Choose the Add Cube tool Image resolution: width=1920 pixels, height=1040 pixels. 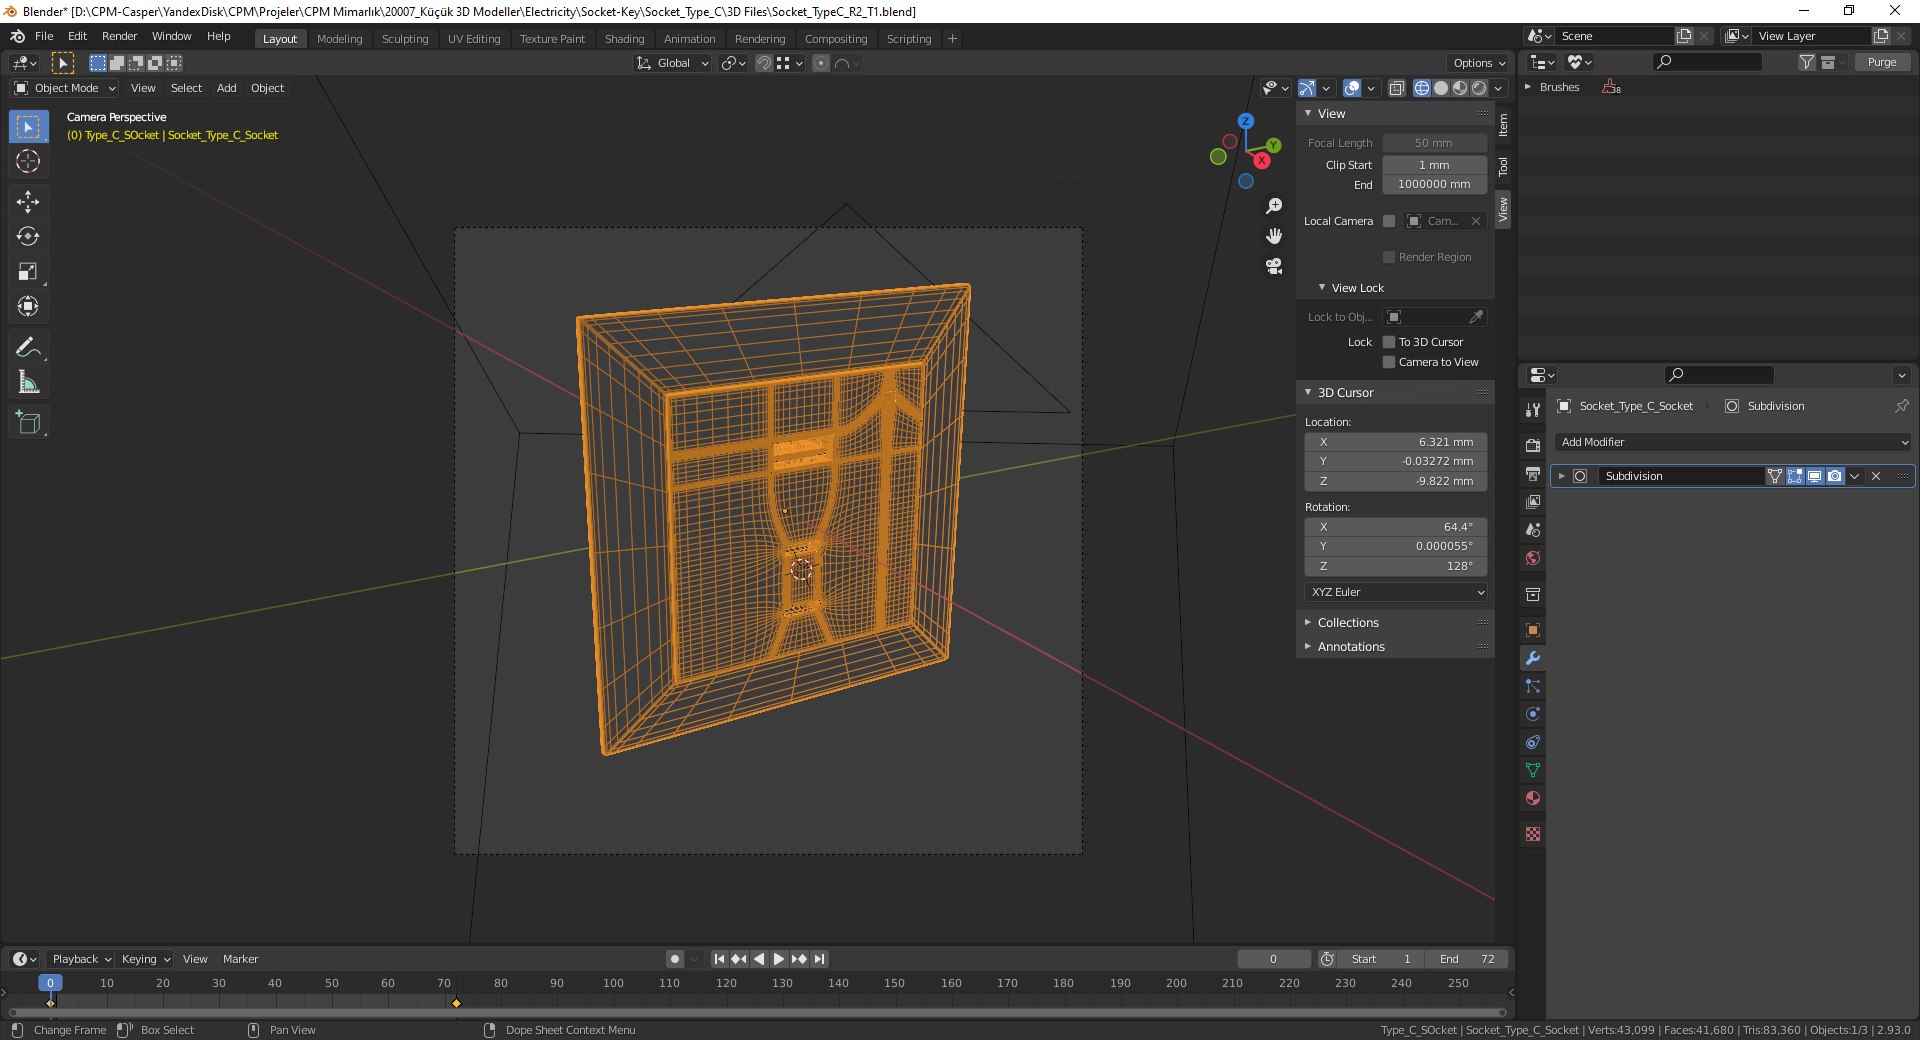(28, 422)
